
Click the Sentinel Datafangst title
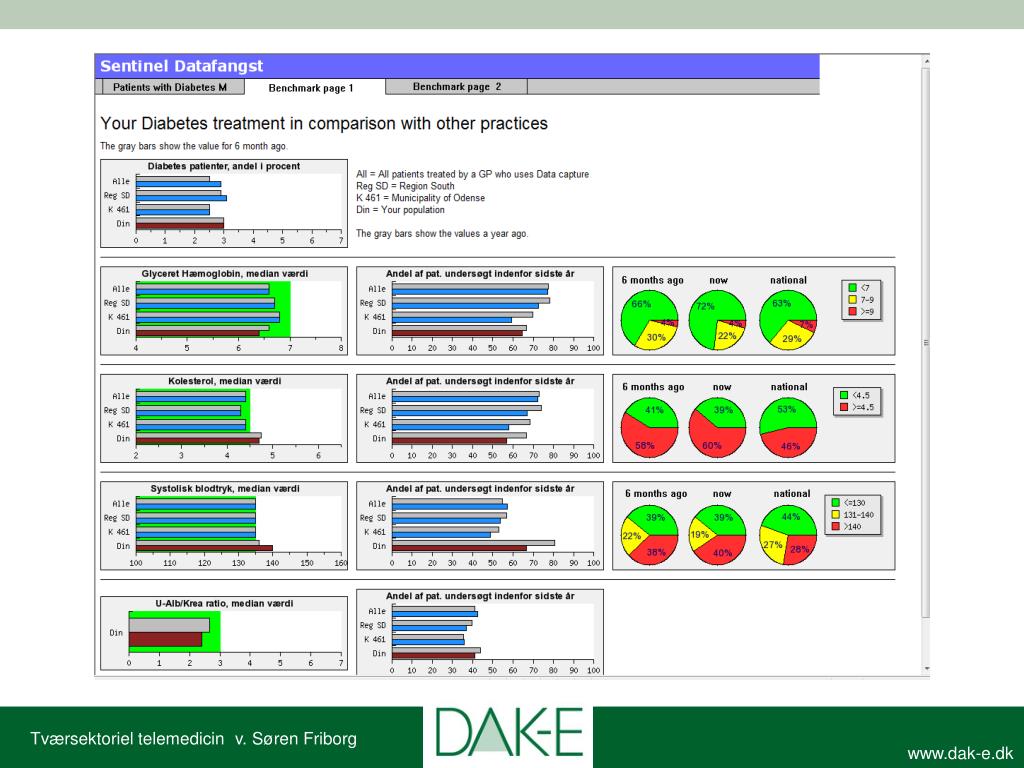click(182, 66)
